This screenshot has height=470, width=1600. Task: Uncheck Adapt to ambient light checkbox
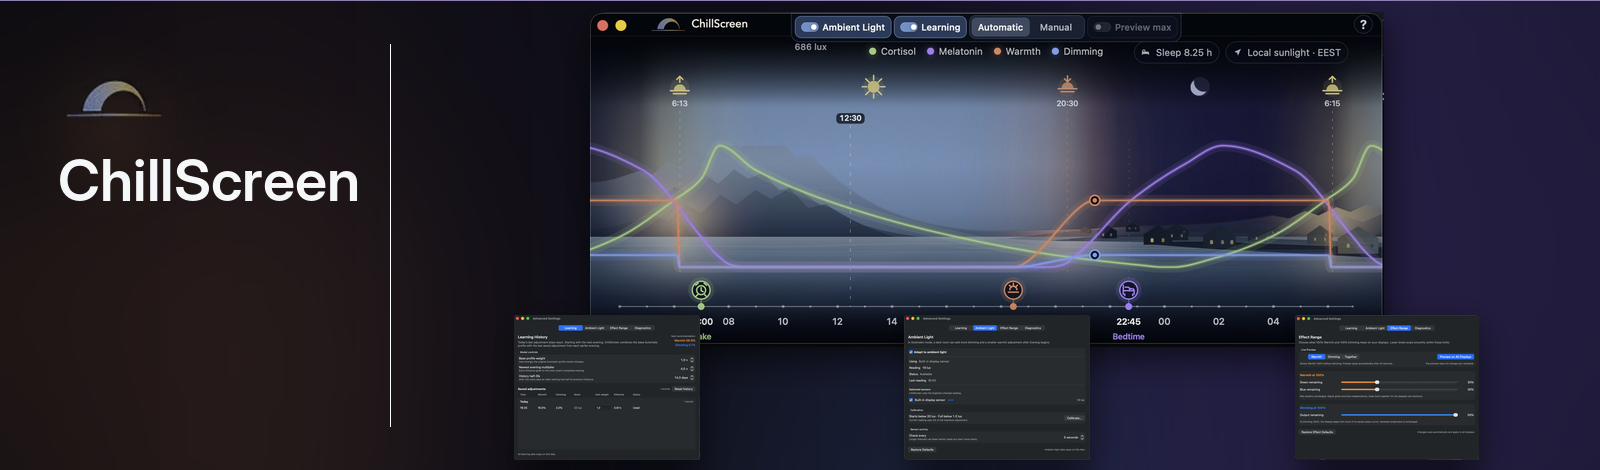pyautogui.click(x=911, y=352)
